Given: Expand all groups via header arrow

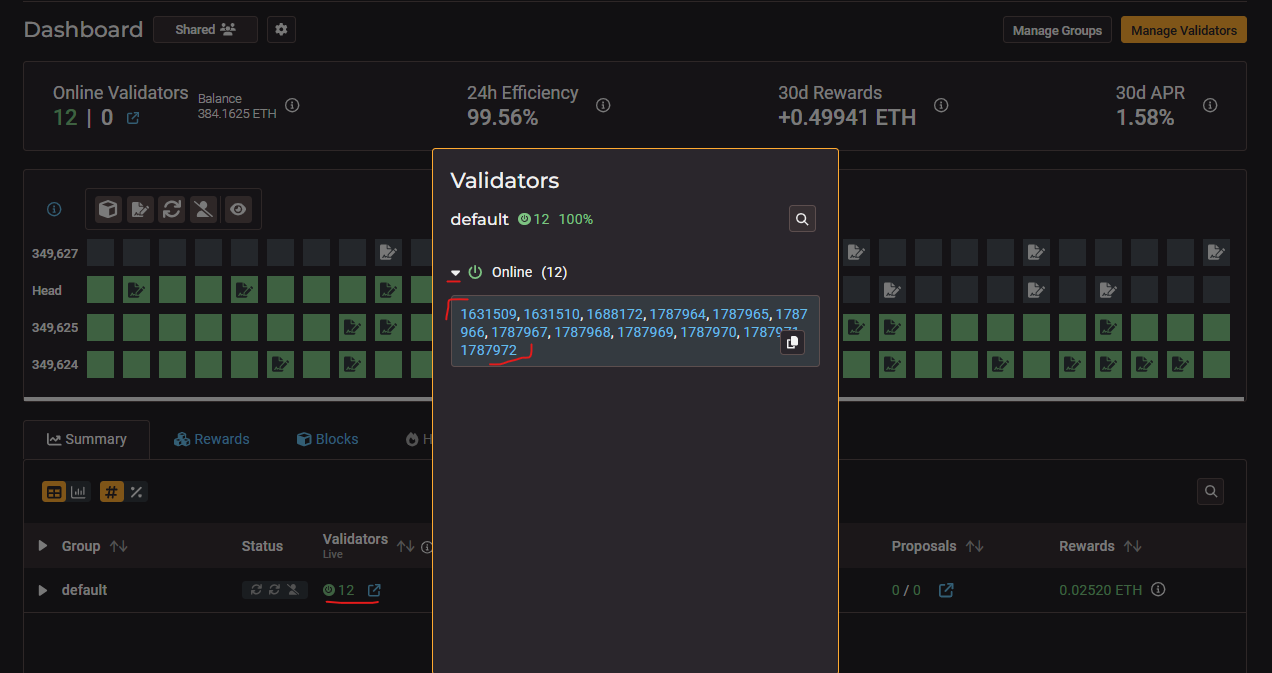Looking at the screenshot, I should (x=42, y=546).
